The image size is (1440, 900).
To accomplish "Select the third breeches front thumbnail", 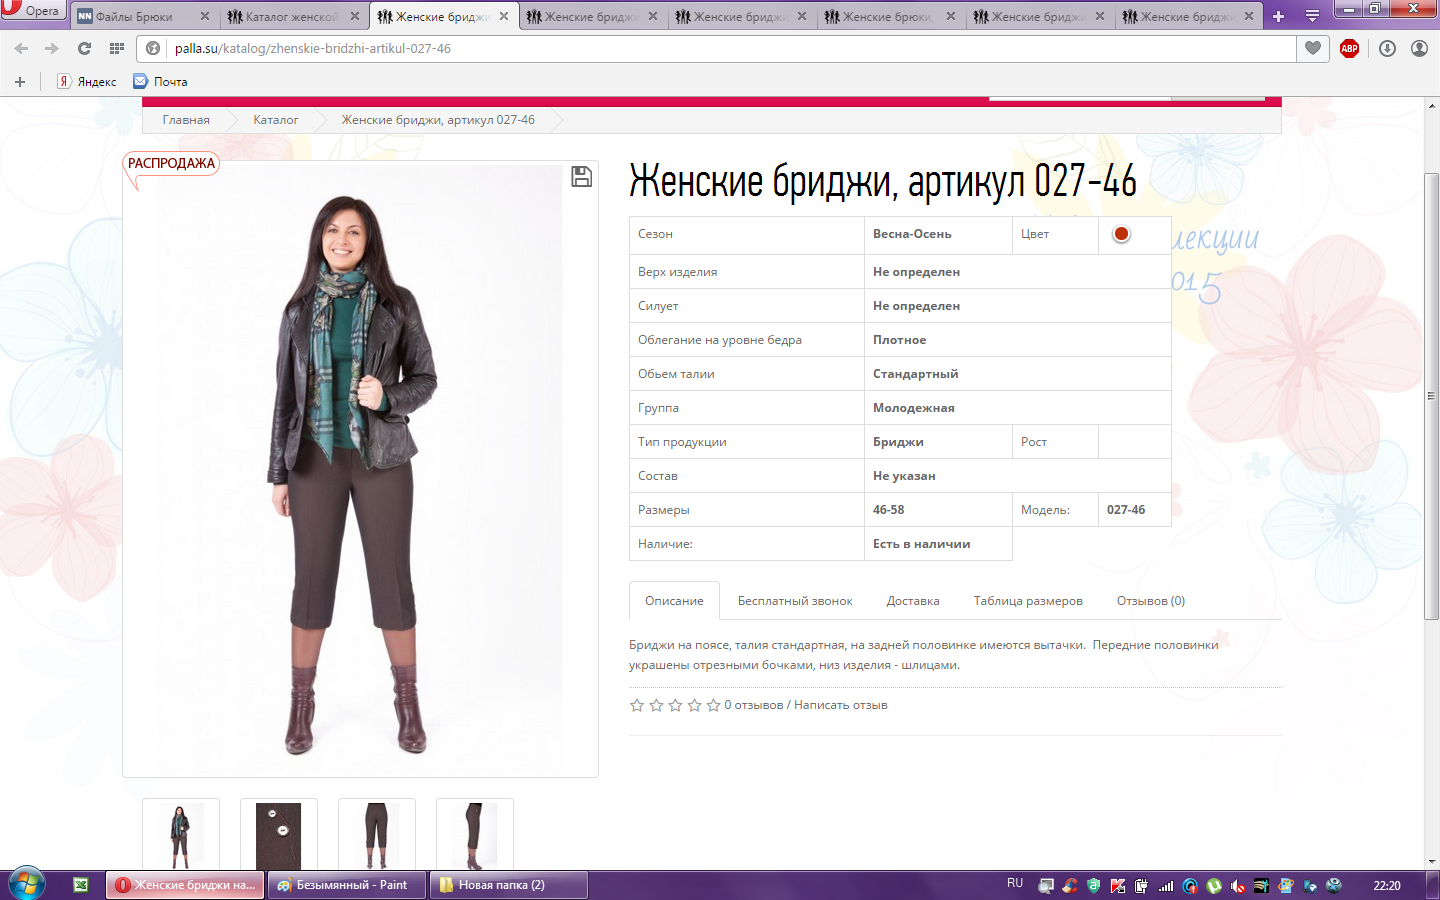I will tap(376, 835).
